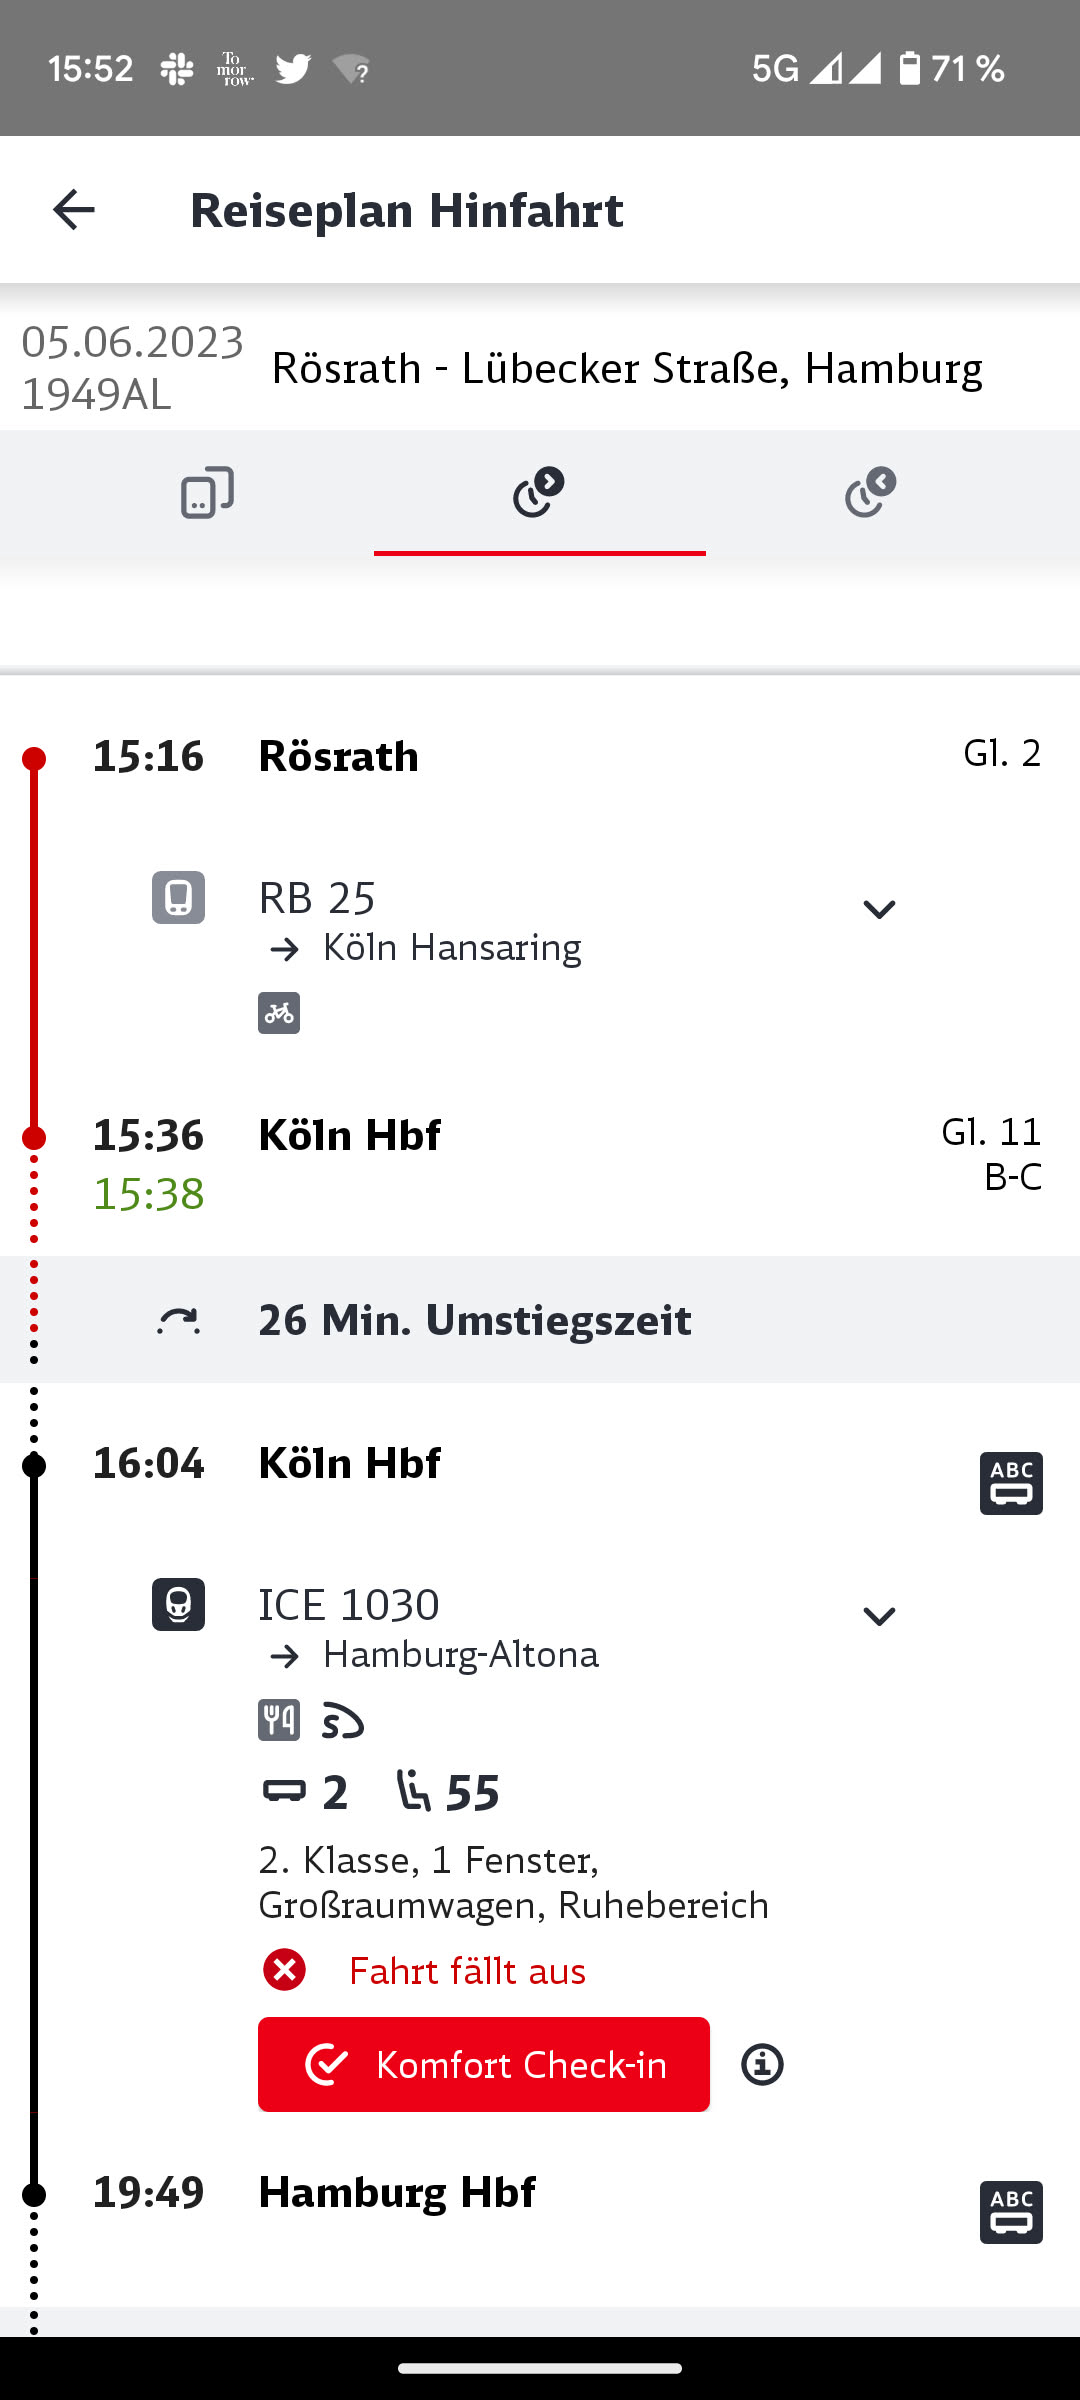Tap the bicycle transport icon
Screen dimensions: 1080x2400
click(279, 1013)
